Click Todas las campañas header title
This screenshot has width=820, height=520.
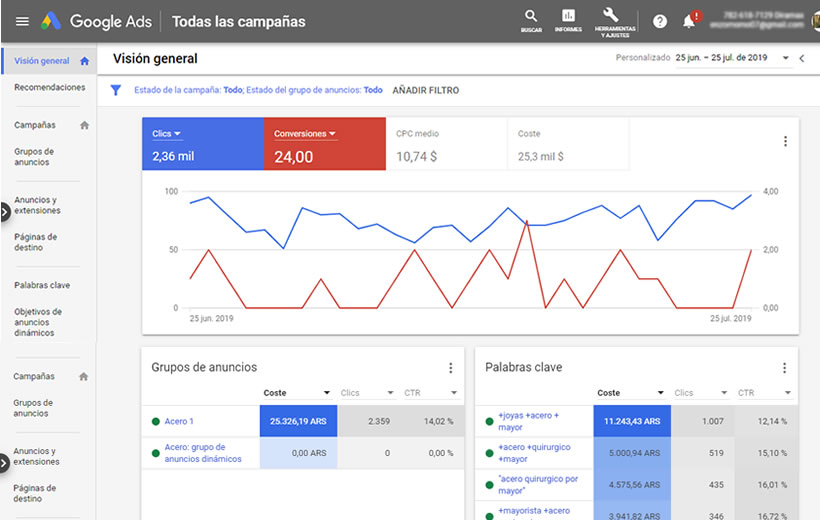[x=238, y=21]
